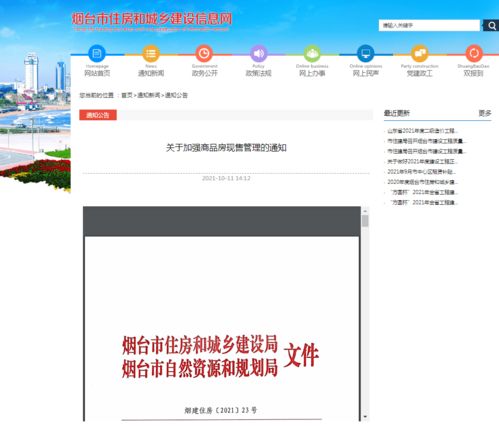
Task: Open the 通知新闻 News nav icon
Action: 151,53
